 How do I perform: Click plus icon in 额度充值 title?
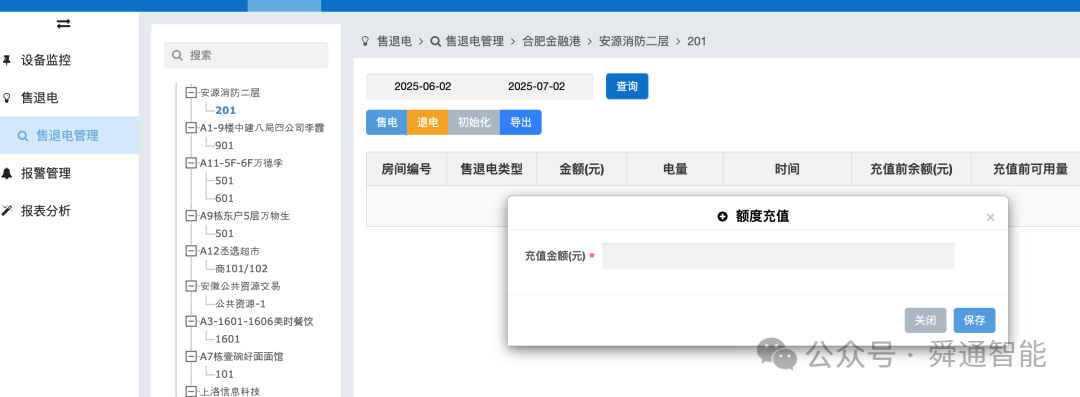point(723,216)
